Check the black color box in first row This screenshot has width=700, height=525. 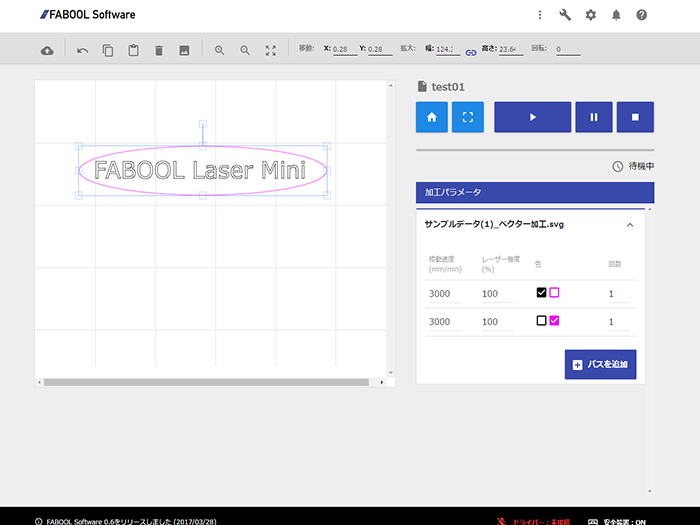541,292
